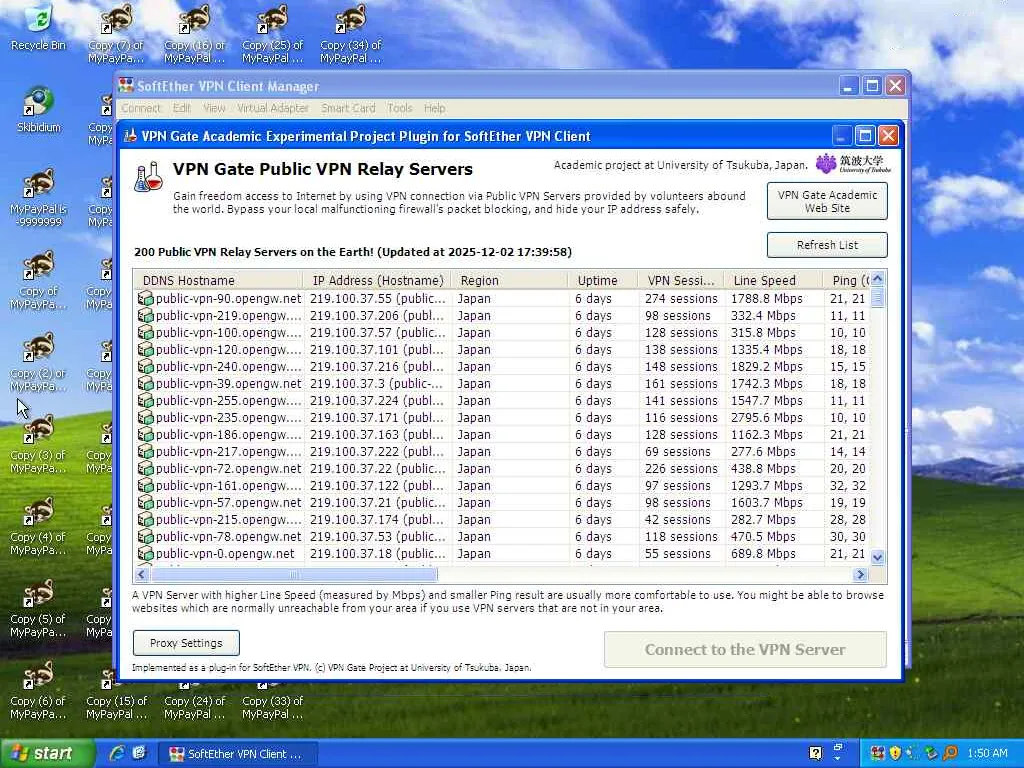Screen dimensions: 1024x768
Task: Click the server list down scroll arrow
Action: [x=878, y=557]
